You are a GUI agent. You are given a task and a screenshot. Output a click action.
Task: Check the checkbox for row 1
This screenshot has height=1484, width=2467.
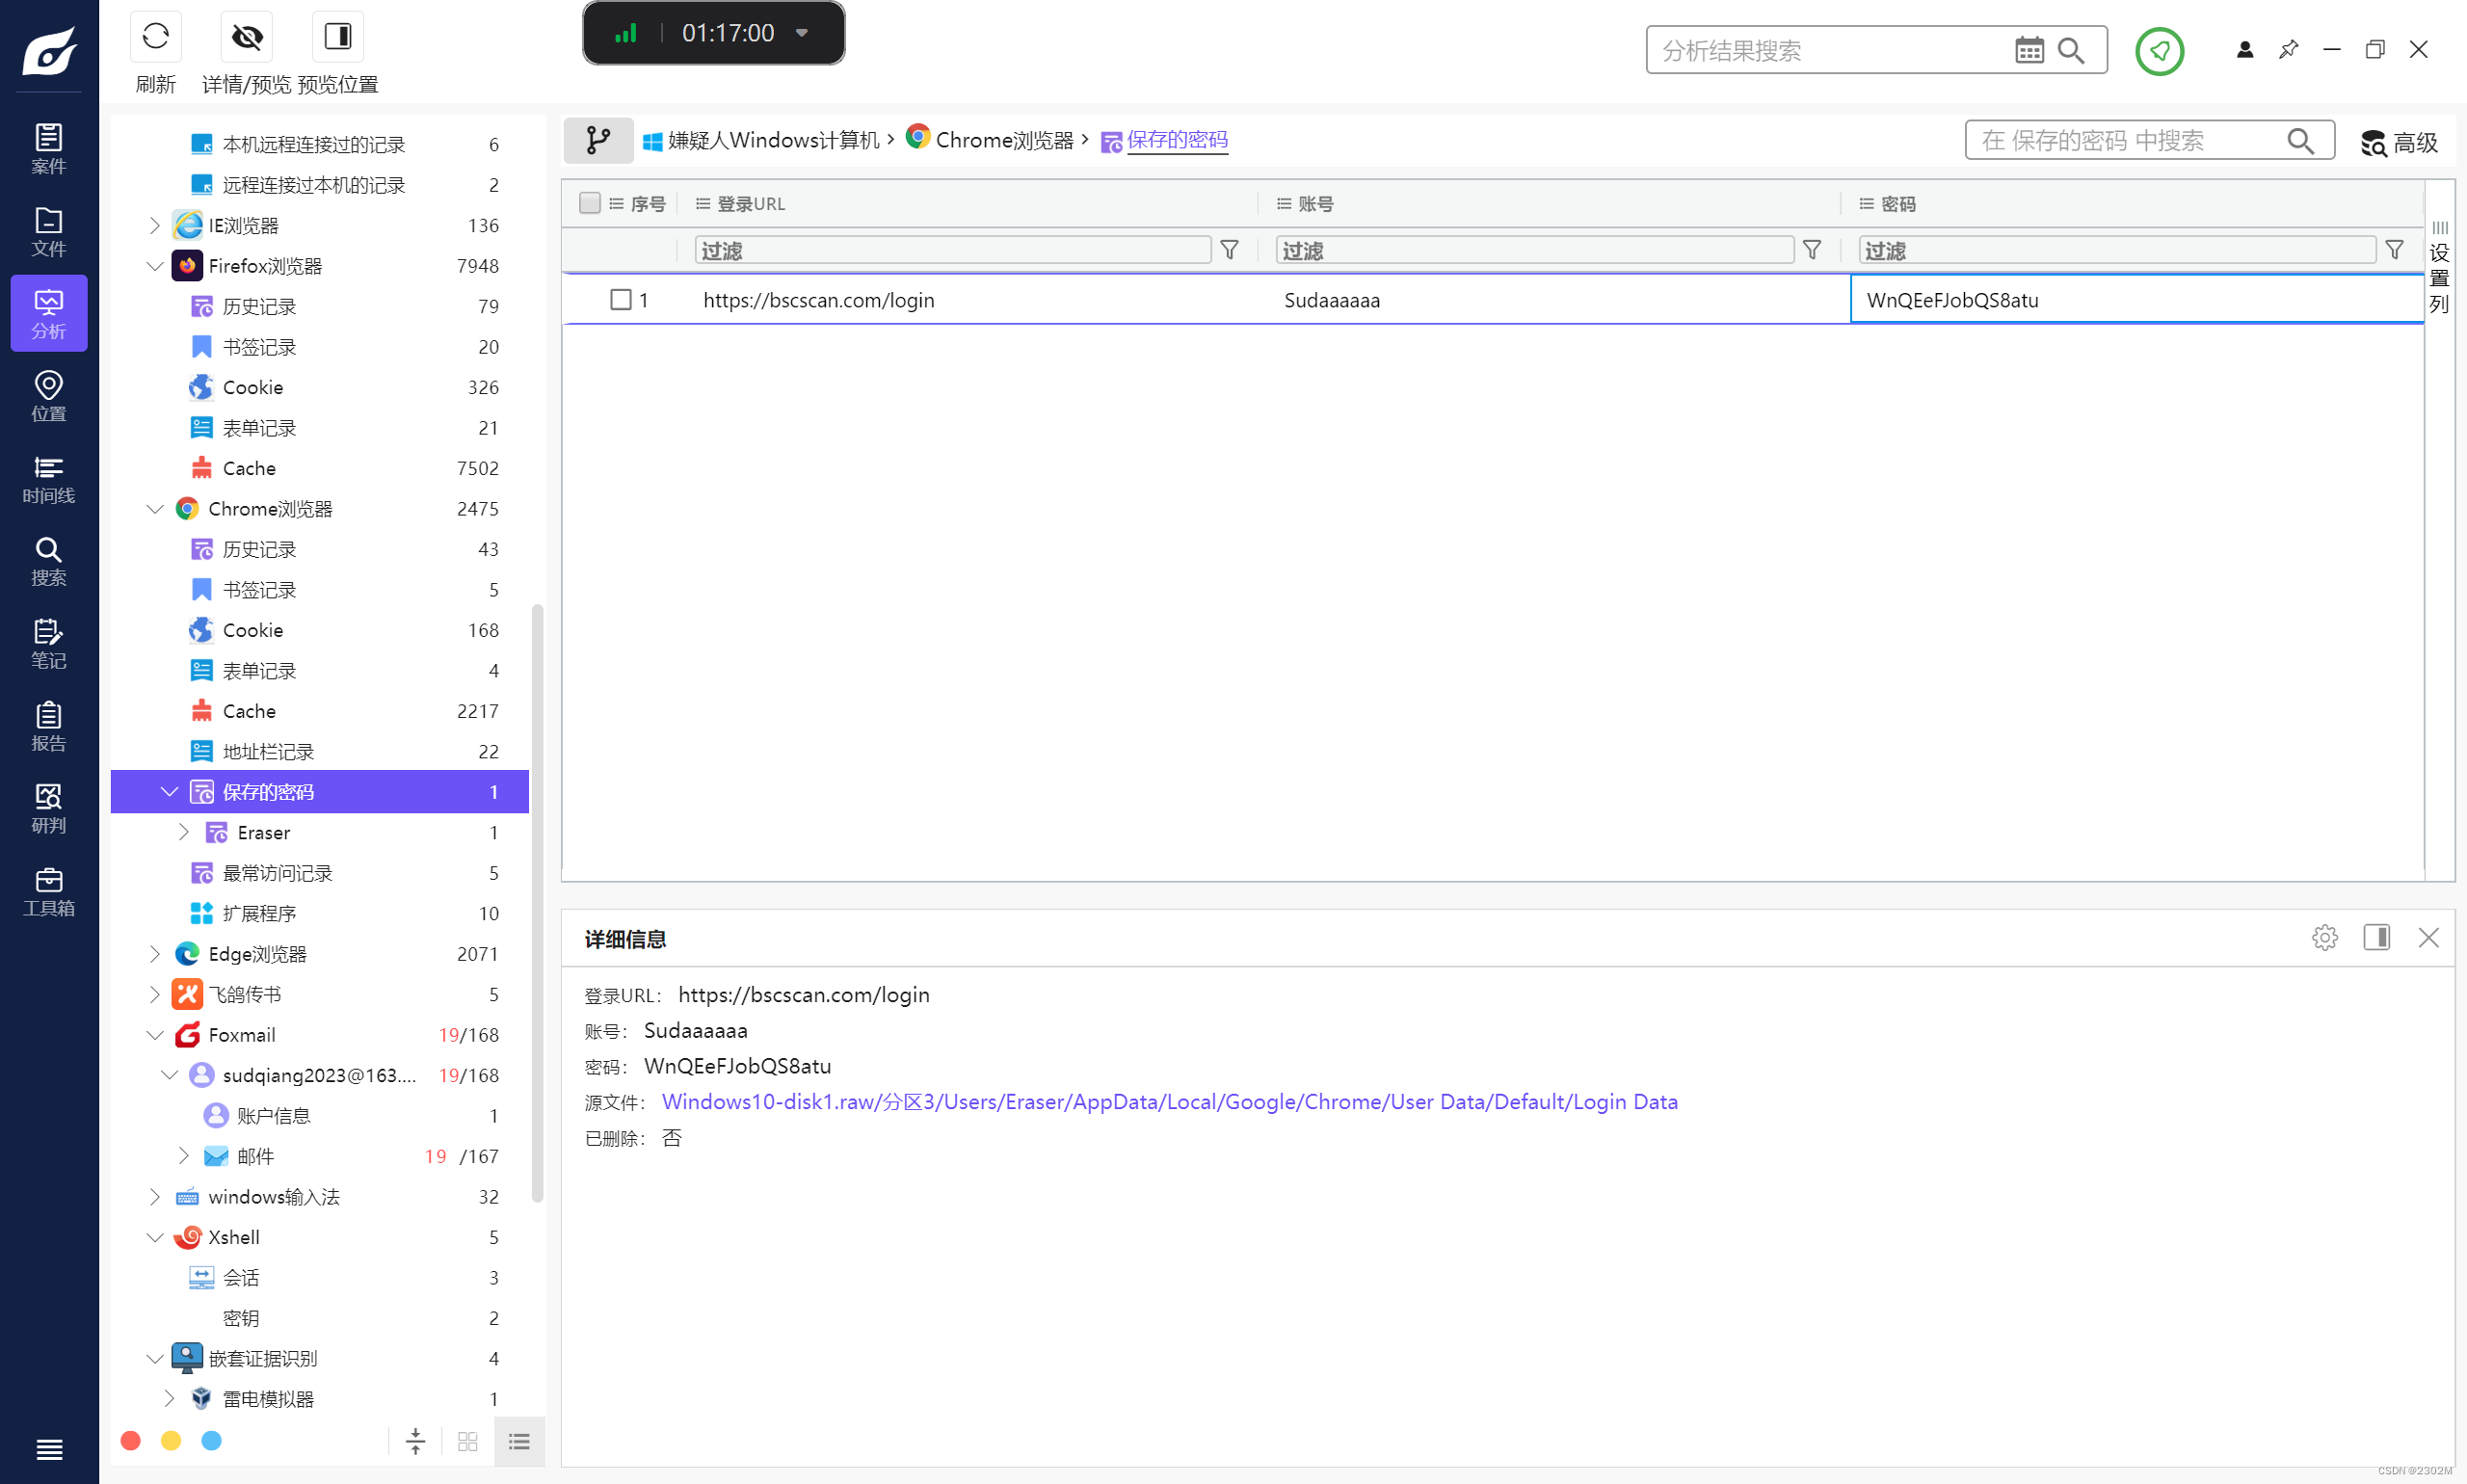[x=620, y=300]
